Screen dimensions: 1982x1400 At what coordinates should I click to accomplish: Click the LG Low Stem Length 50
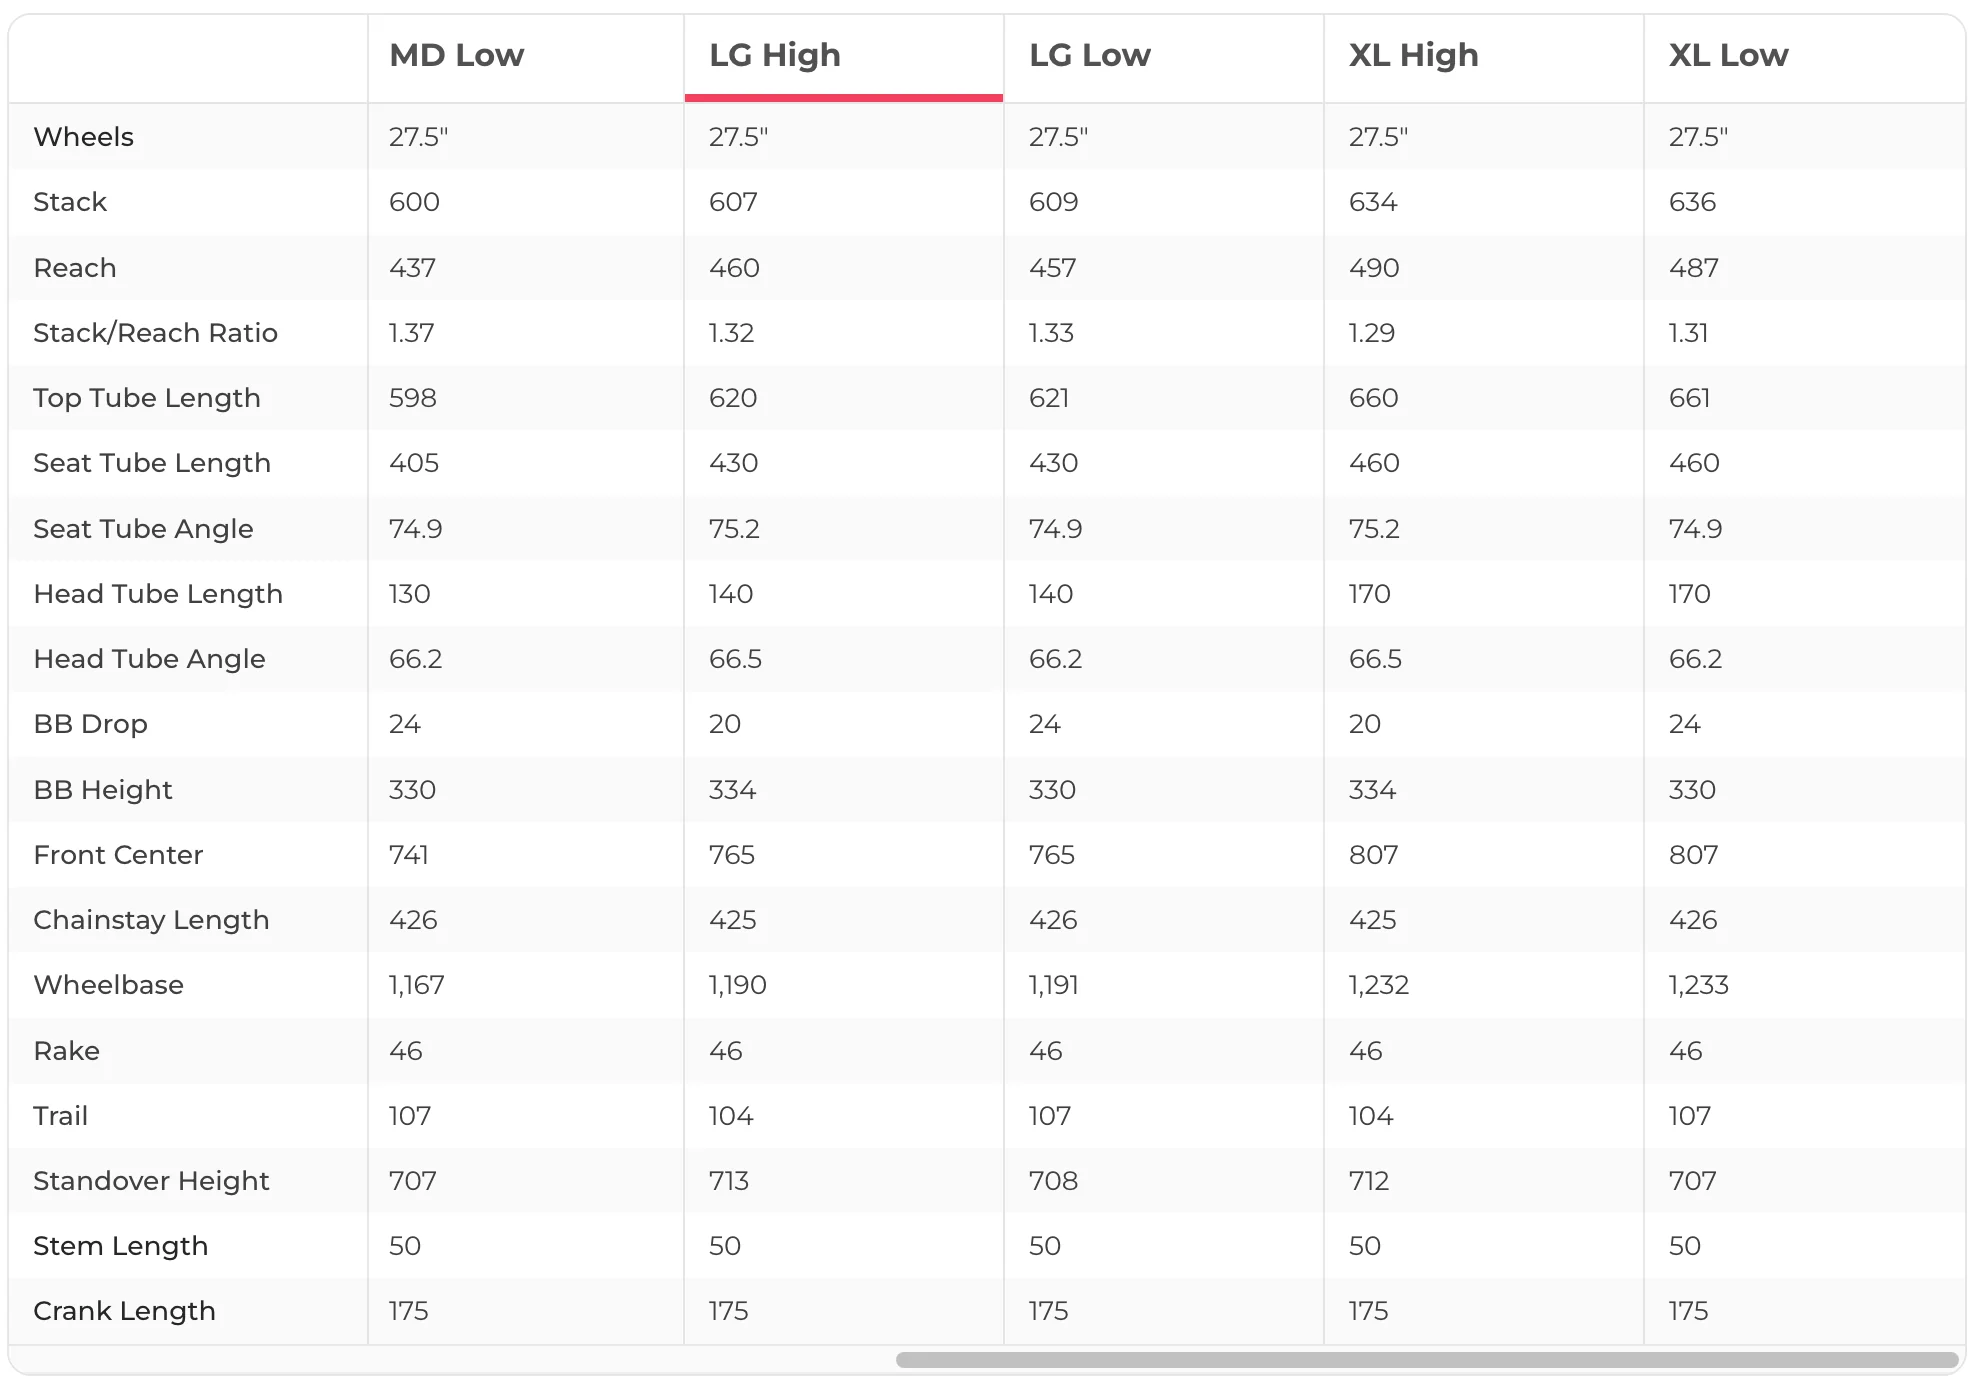coord(1045,1246)
